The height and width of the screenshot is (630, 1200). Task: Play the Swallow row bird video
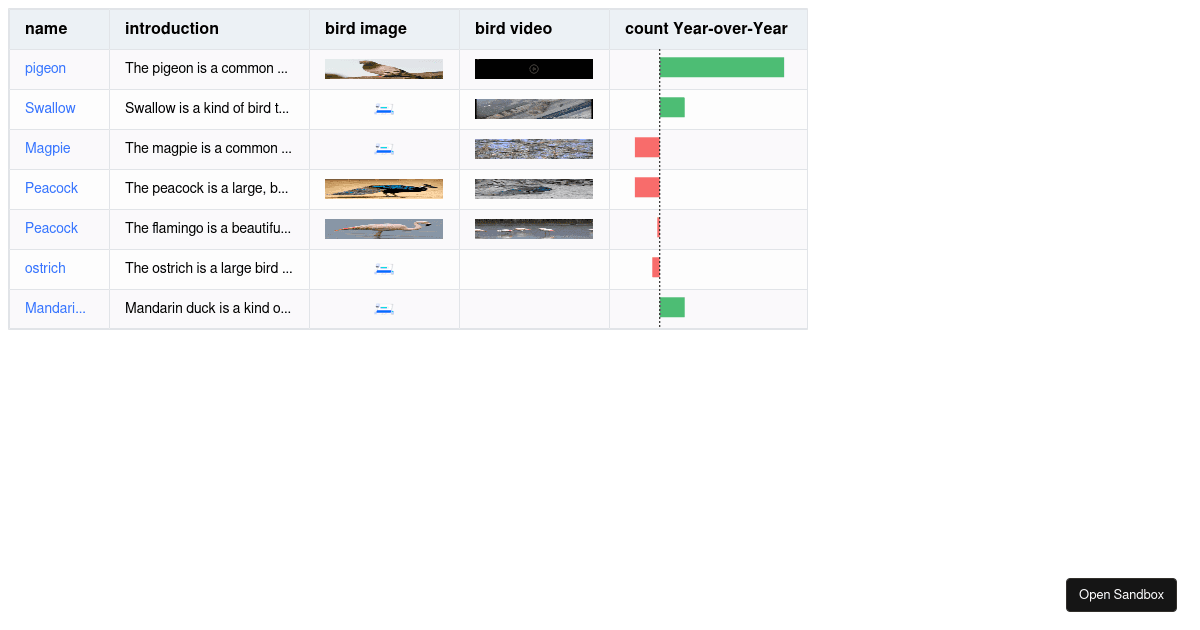(534, 109)
